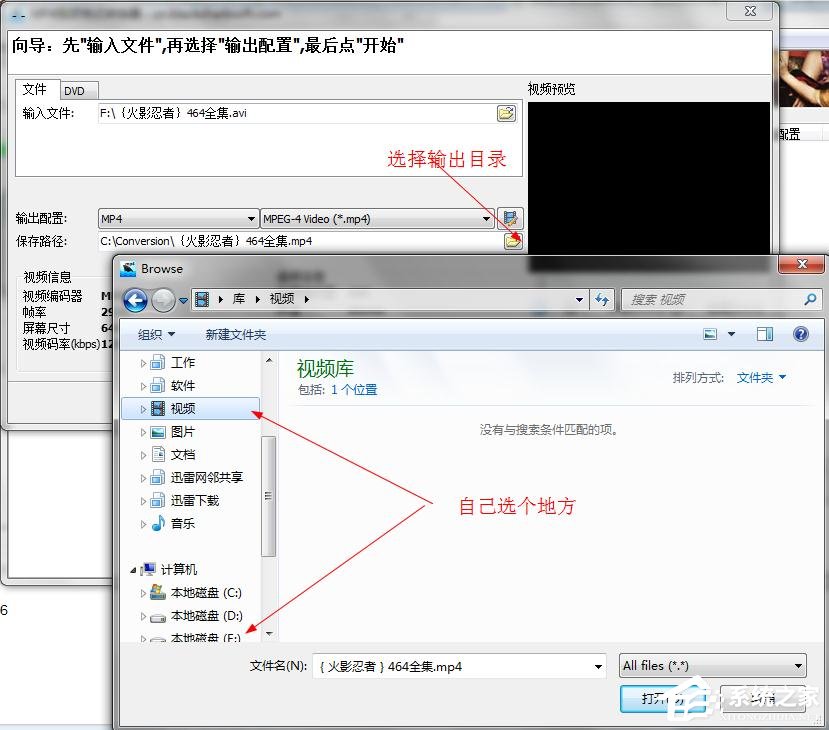Click the output profile edit settings icon

pyautogui.click(x=510, y=218)
